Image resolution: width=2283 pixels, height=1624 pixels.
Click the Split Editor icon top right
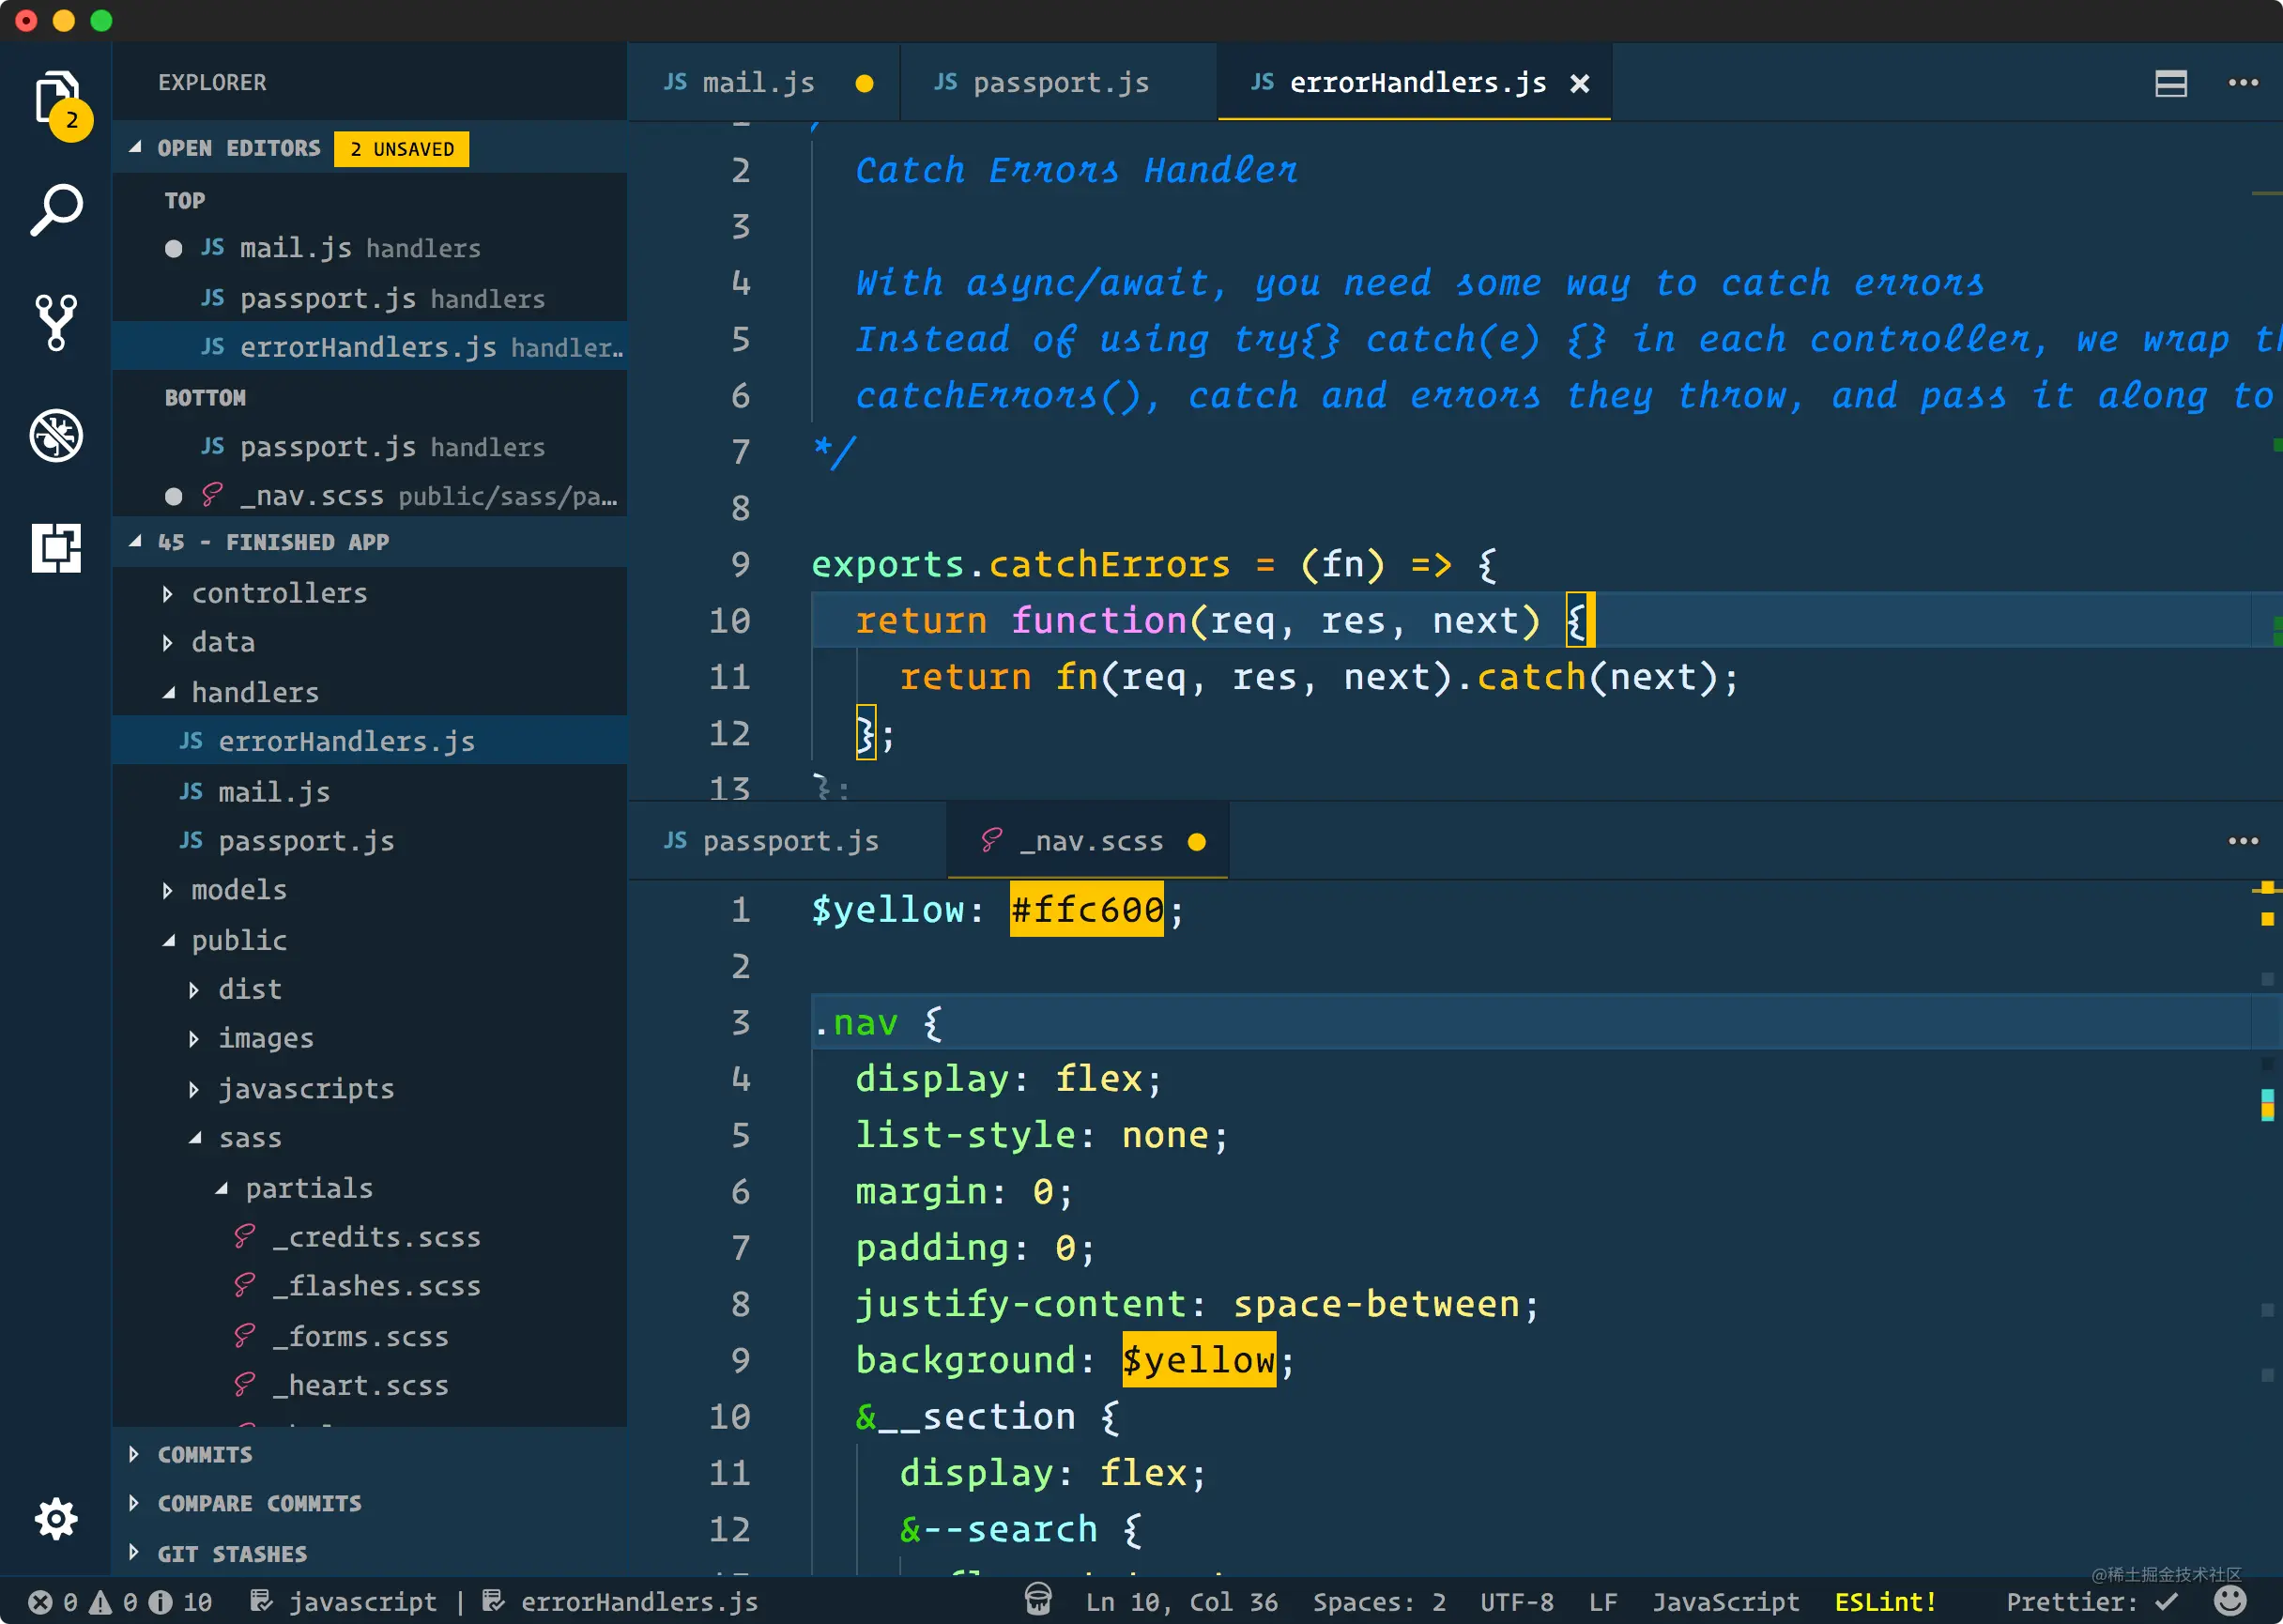[2172, 83]
